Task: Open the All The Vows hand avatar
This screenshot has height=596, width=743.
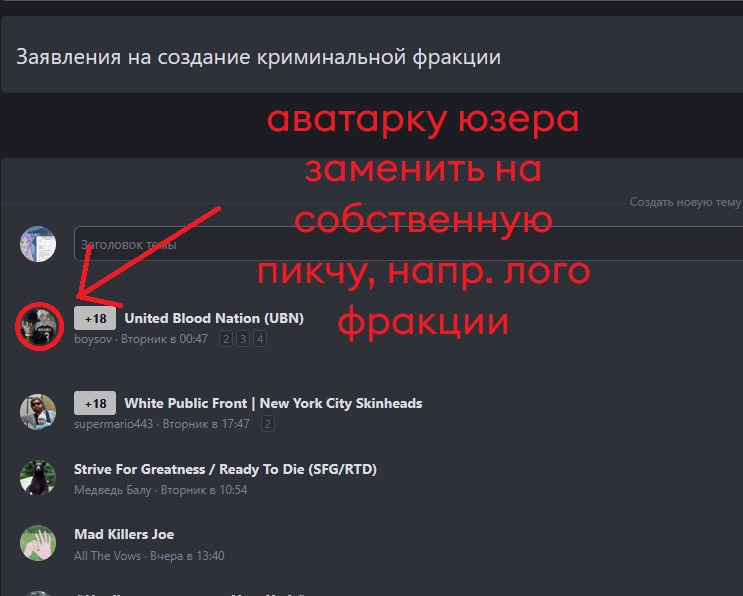Action: coord(38,543)
